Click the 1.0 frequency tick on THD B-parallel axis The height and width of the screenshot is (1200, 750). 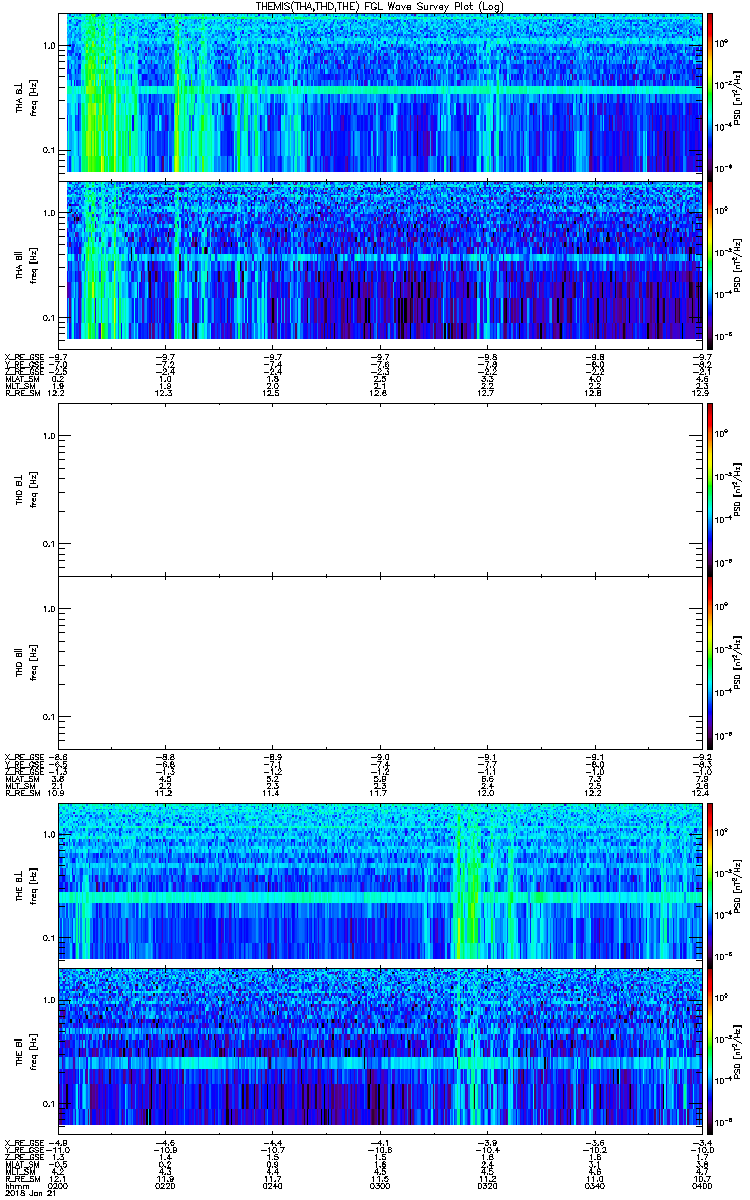[49, 609]
